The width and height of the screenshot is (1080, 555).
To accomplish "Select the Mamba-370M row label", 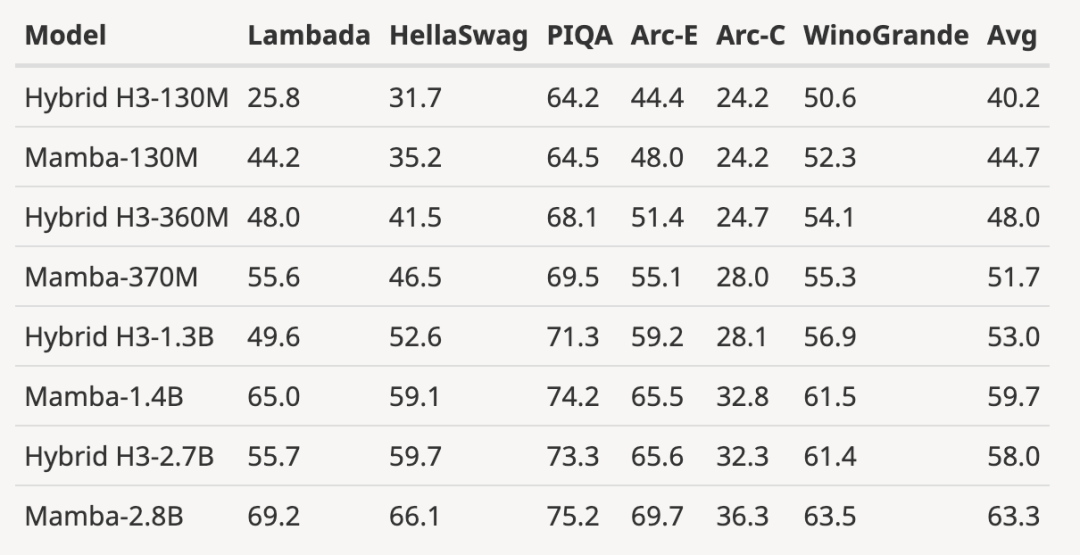I will tap(111, 277).
